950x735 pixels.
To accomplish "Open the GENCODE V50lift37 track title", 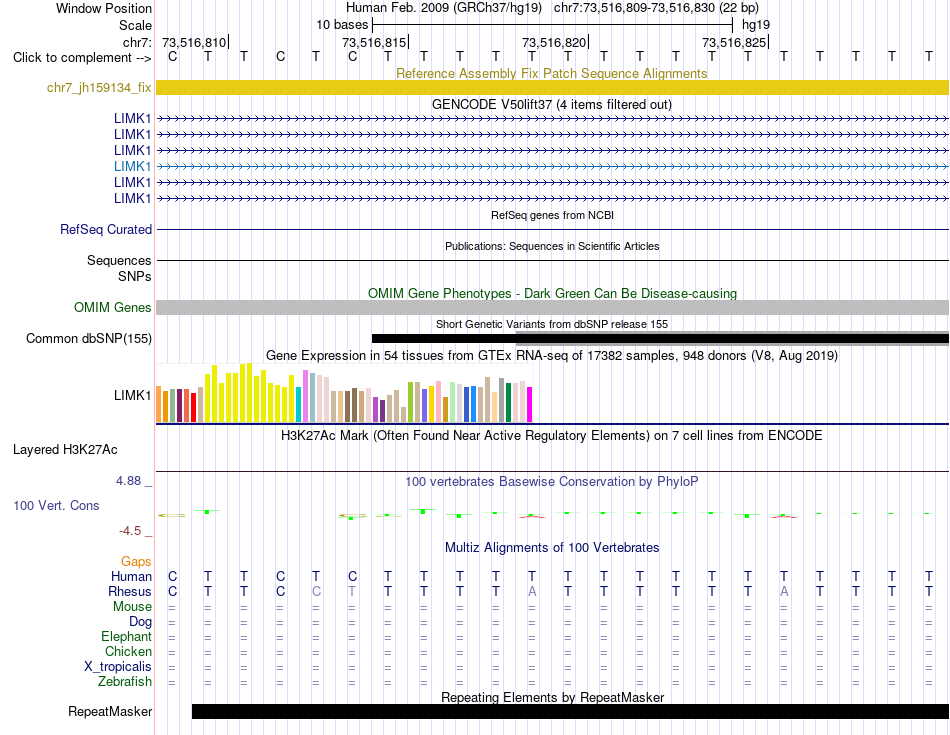I will click(551, 104).
